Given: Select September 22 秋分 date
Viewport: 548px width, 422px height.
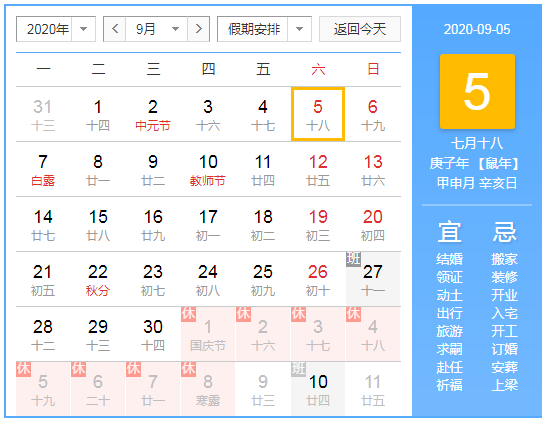Looking at the screenshot, I should click(x=98, y=279).
